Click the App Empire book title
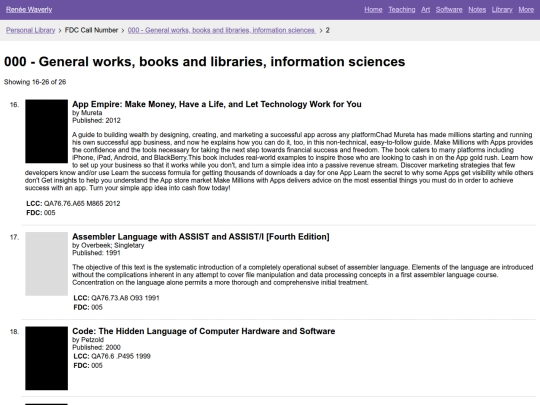The width and height of the screenshot is (540, 405). 217,104
